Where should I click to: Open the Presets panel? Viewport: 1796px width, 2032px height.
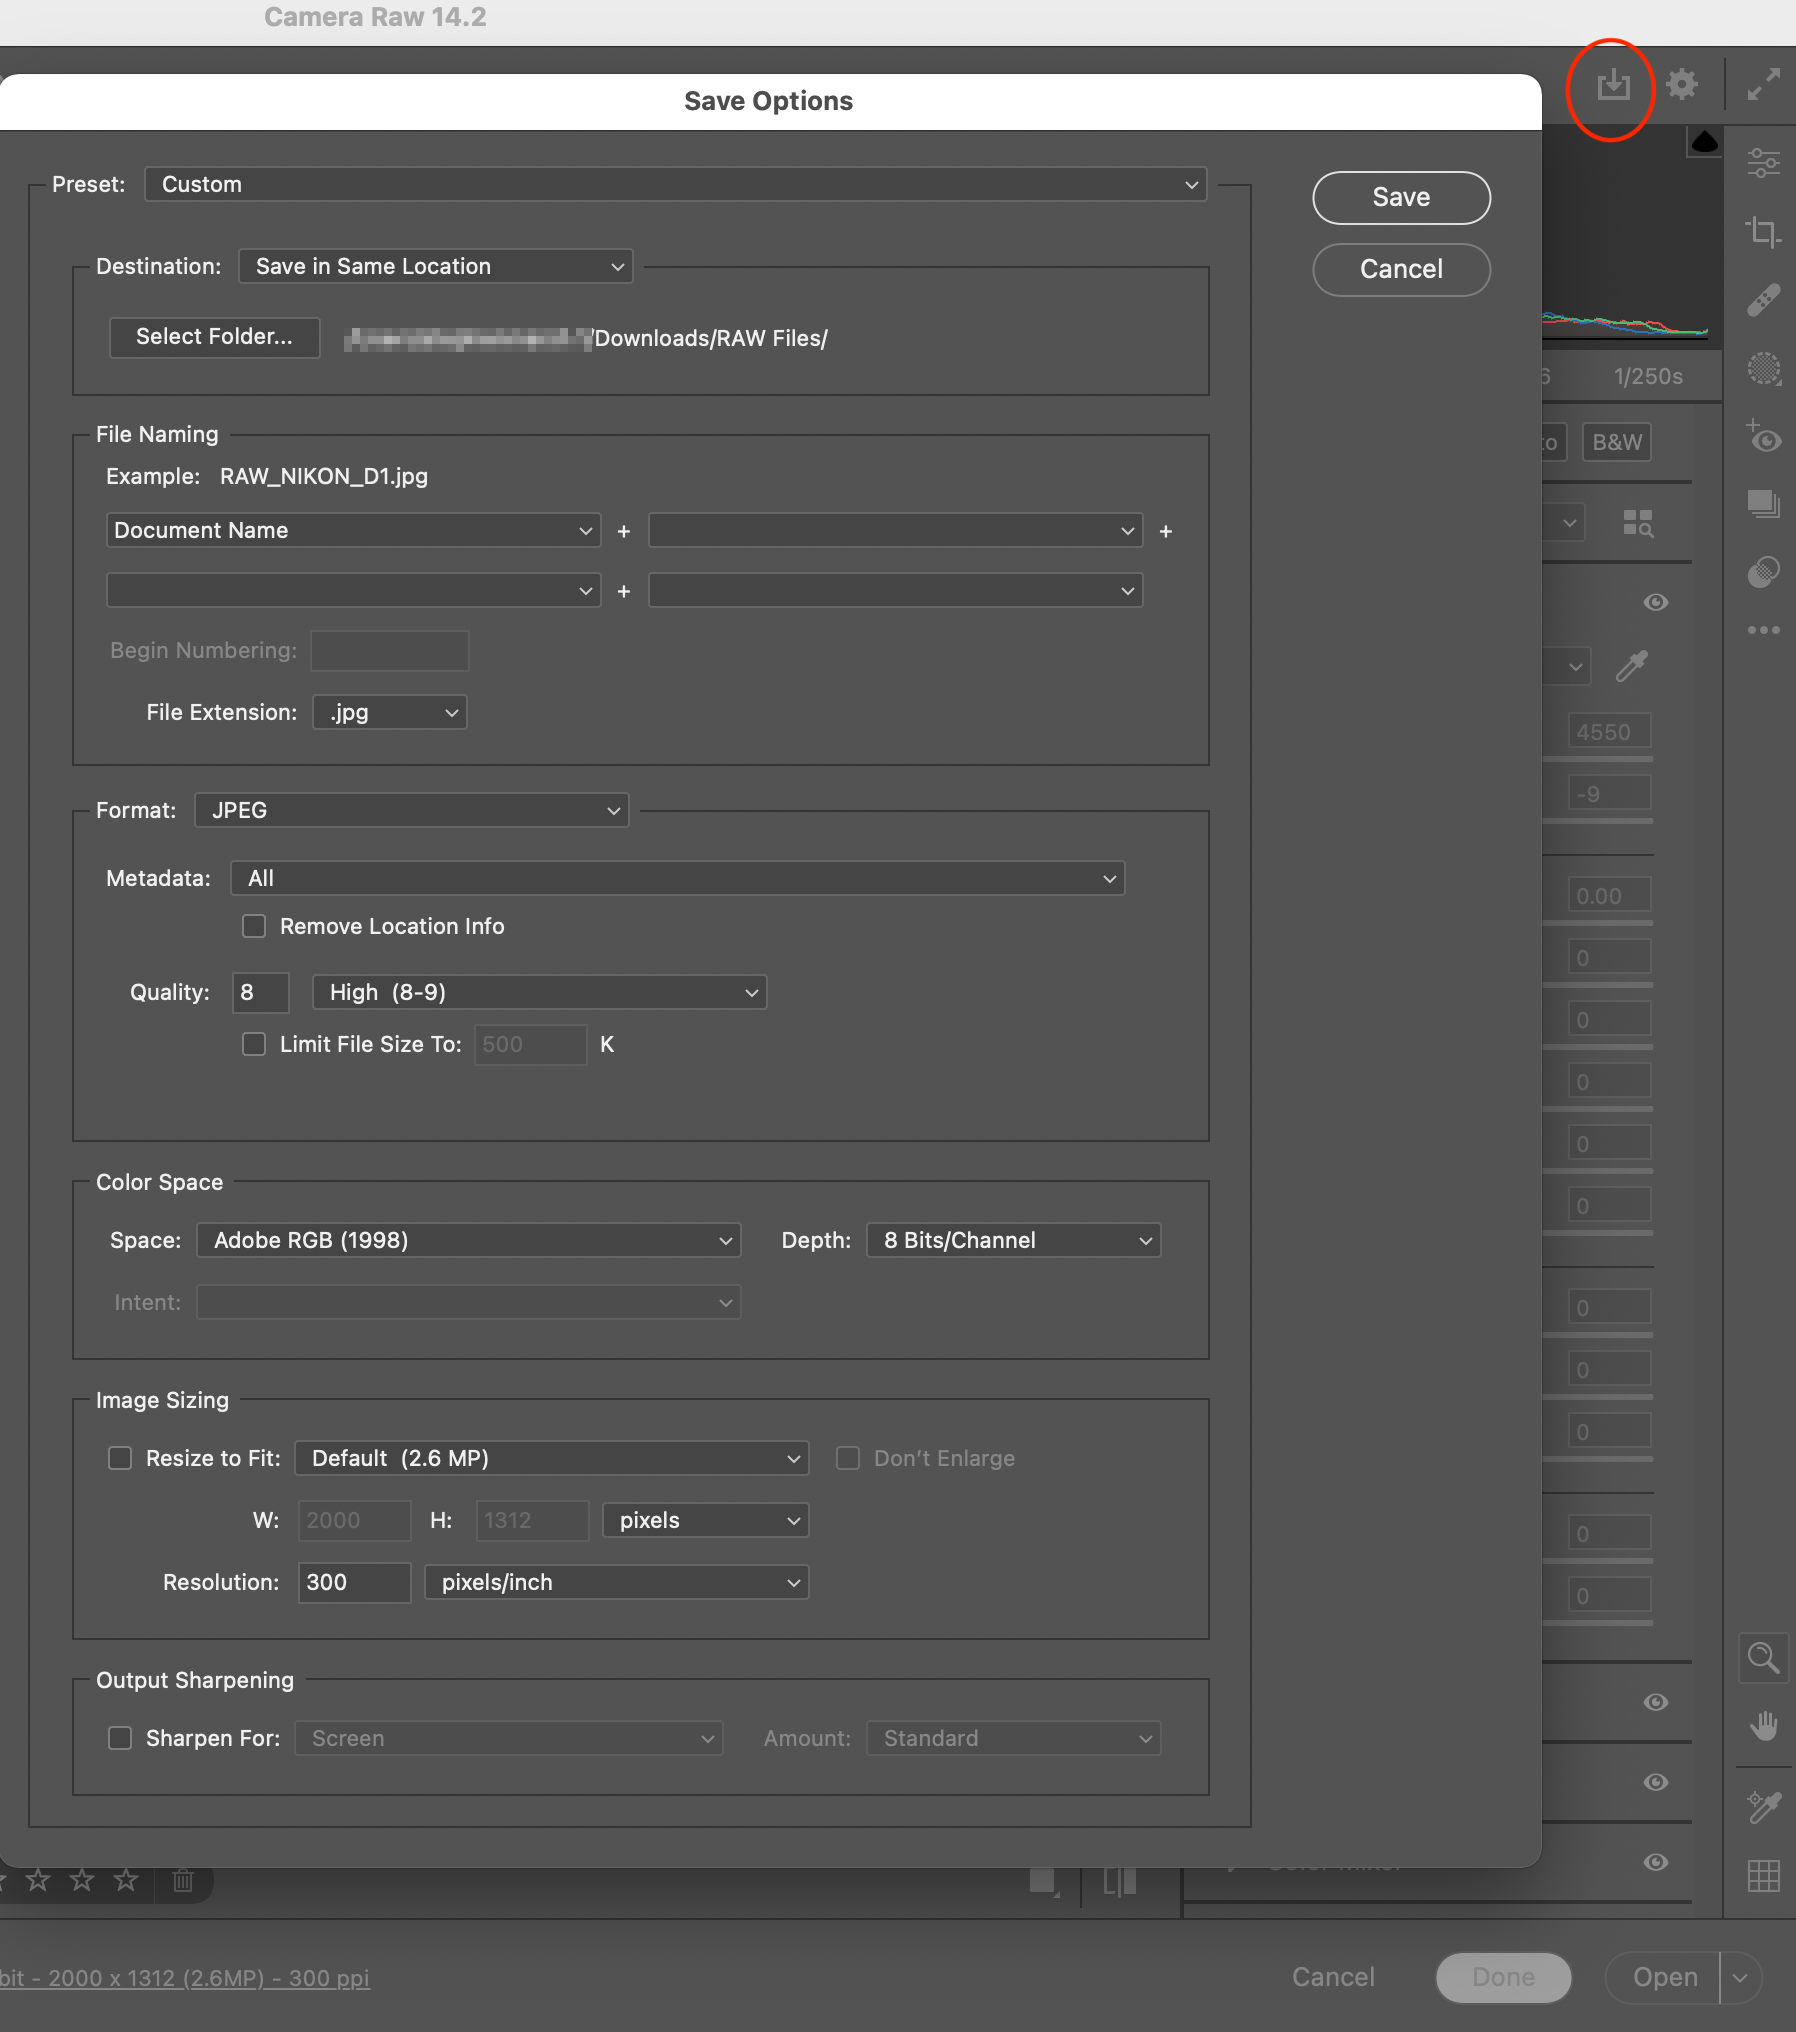click(x=1764, y=505)
